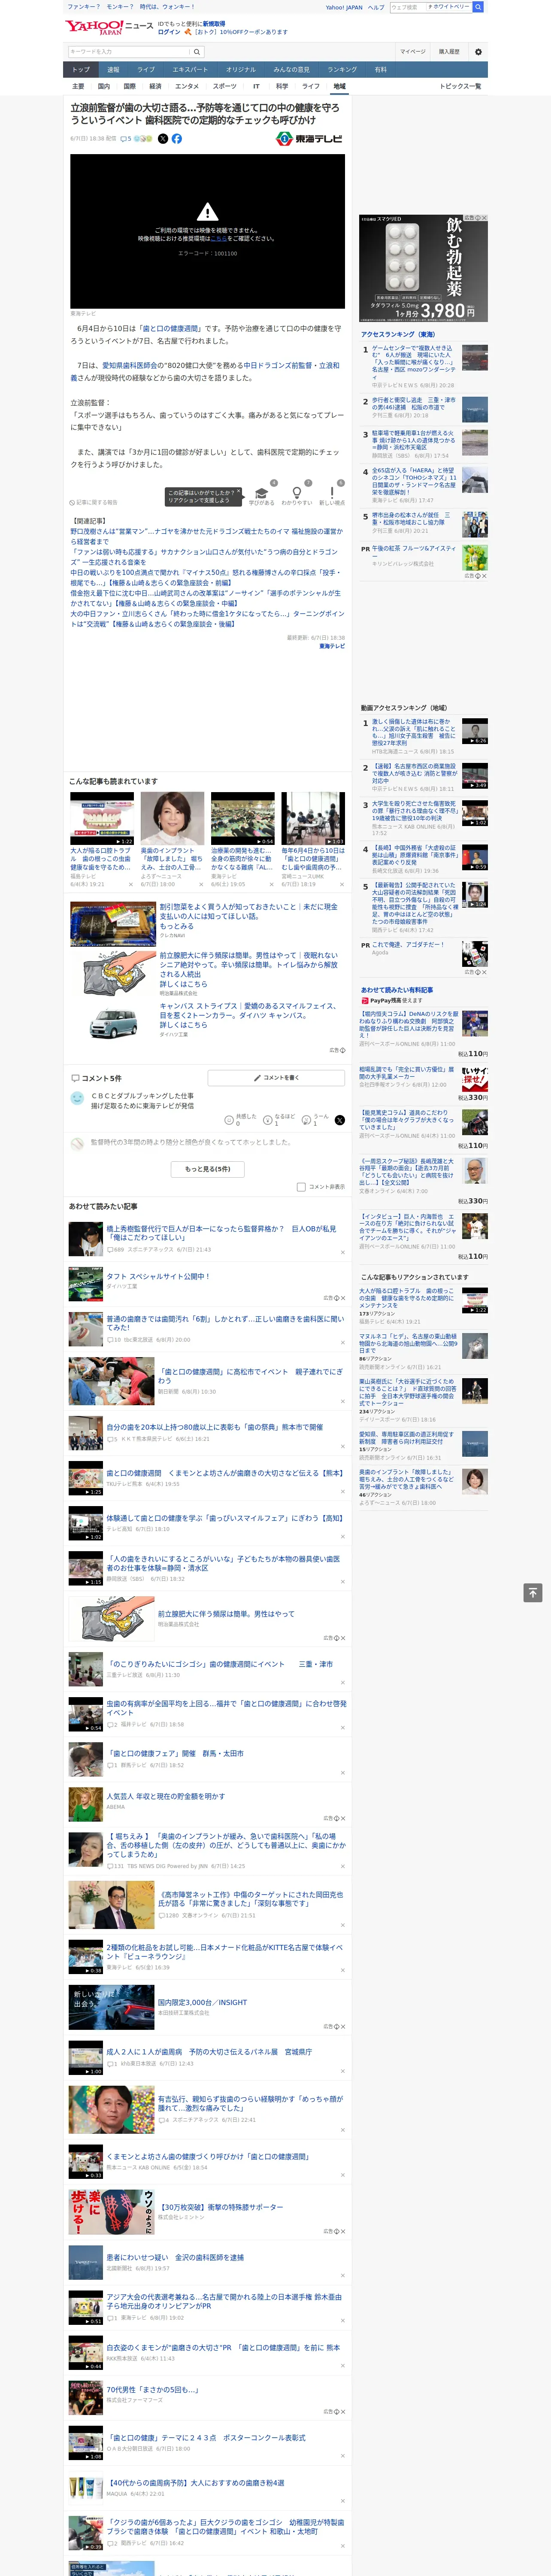
Task: Select the ライブ navigation tab
Action: pos(146,70)
